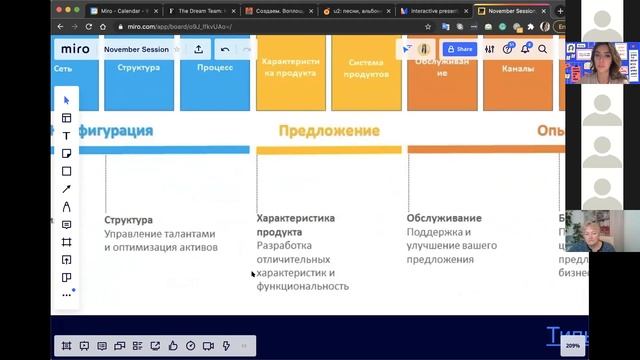Open the browser home page
This screenshot has width=640, height=360.
103,27
